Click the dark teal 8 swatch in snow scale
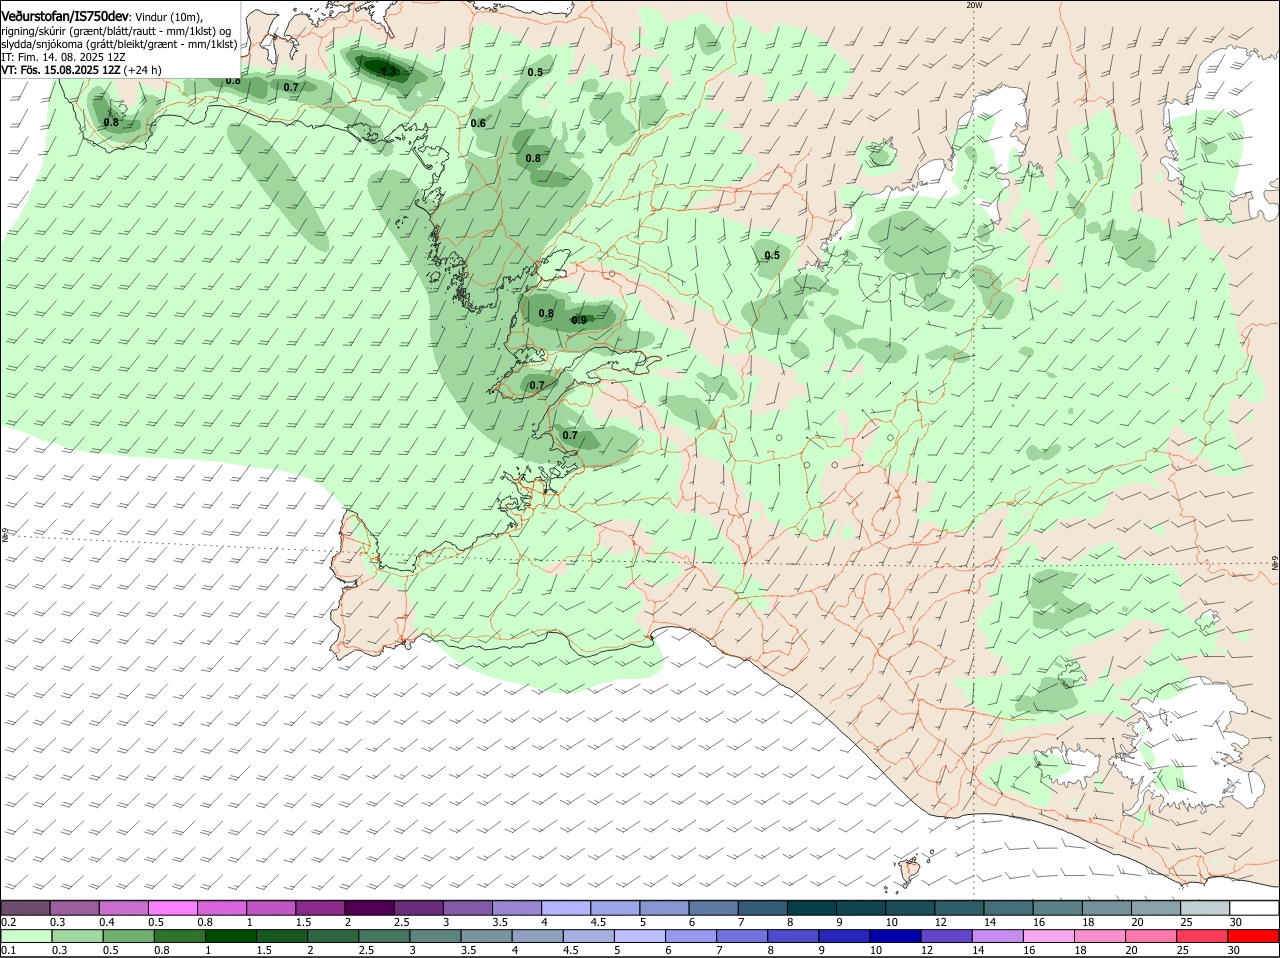 coord(812,907)
